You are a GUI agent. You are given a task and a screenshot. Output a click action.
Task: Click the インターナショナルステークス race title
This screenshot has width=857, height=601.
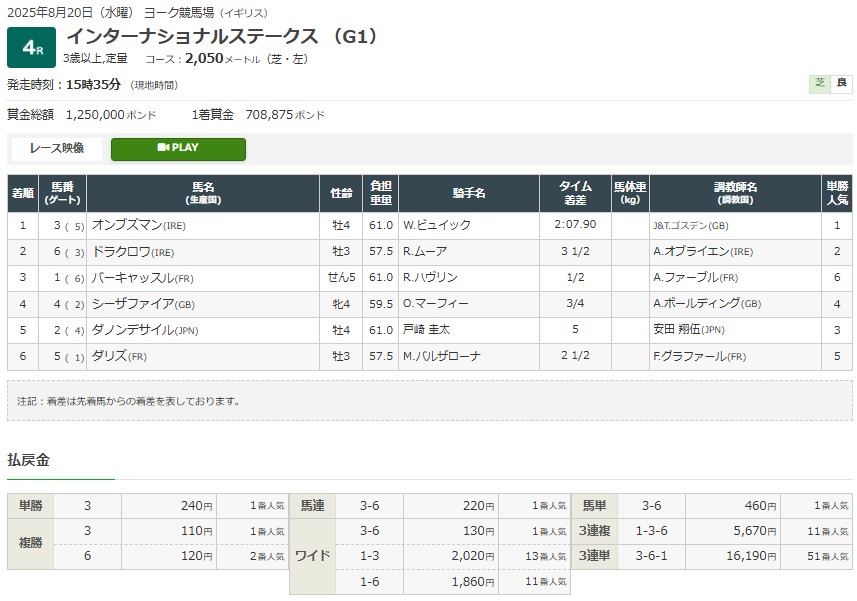click(221, 36)
